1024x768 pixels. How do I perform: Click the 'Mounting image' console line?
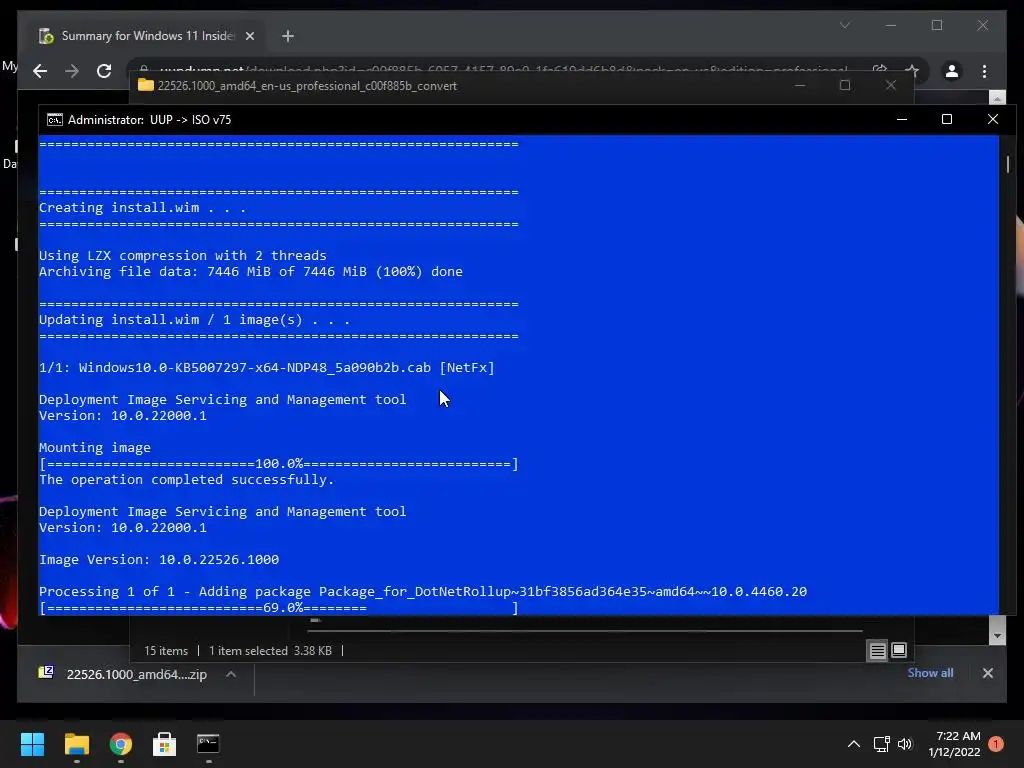click(x=95, y=448)
